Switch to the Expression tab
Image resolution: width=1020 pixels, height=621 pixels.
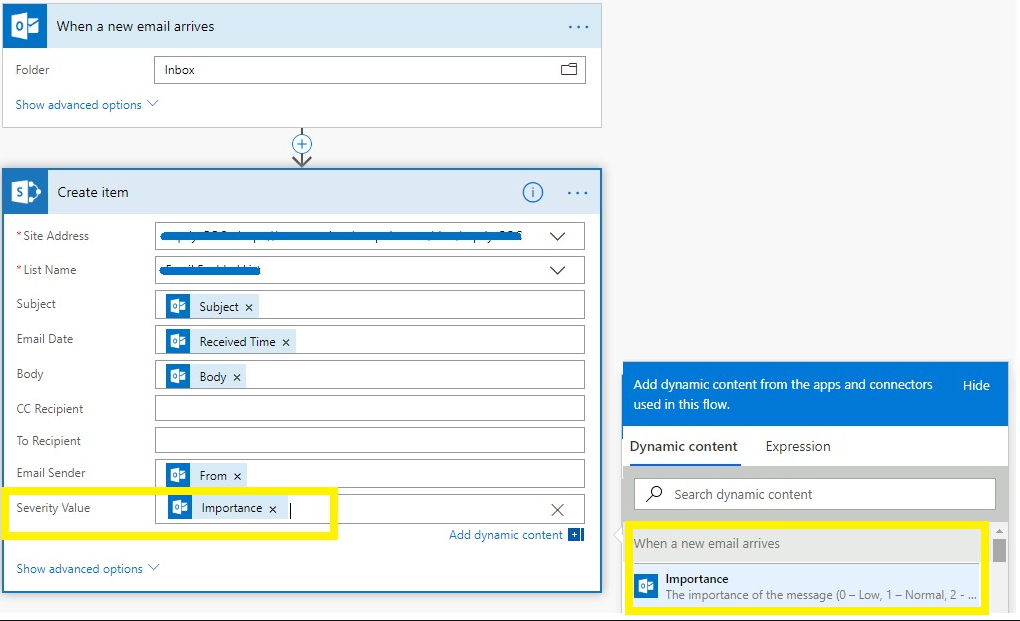[x=798, y=447]
